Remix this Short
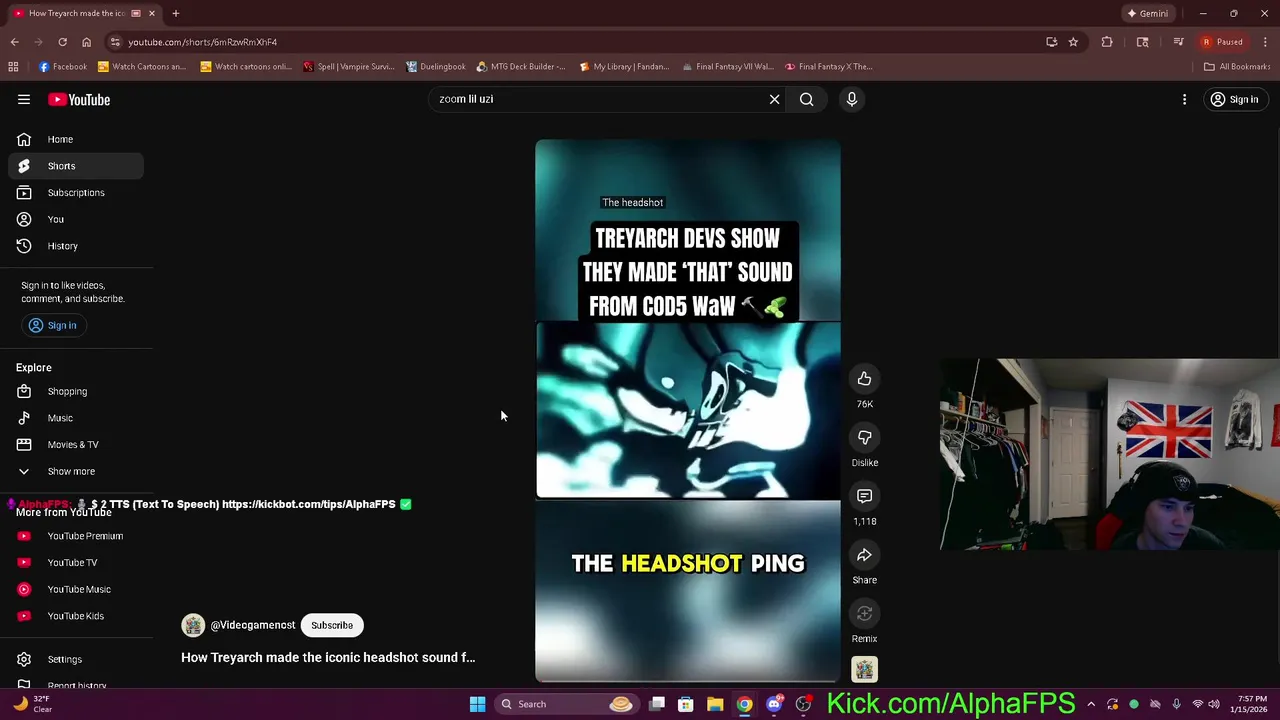The height and width of the screenshot is (720, 1280). click(x=864, y=614)
